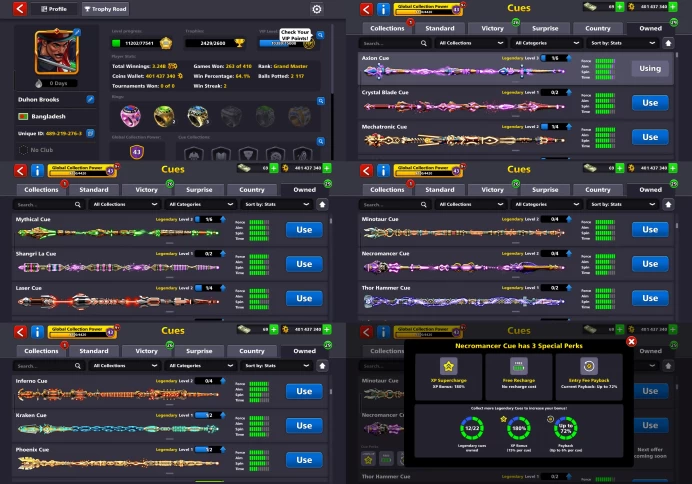Open All Collections dropdown above the Axion Cue list
The height and width of the screenshot is (484, 692).
(471, 43)
